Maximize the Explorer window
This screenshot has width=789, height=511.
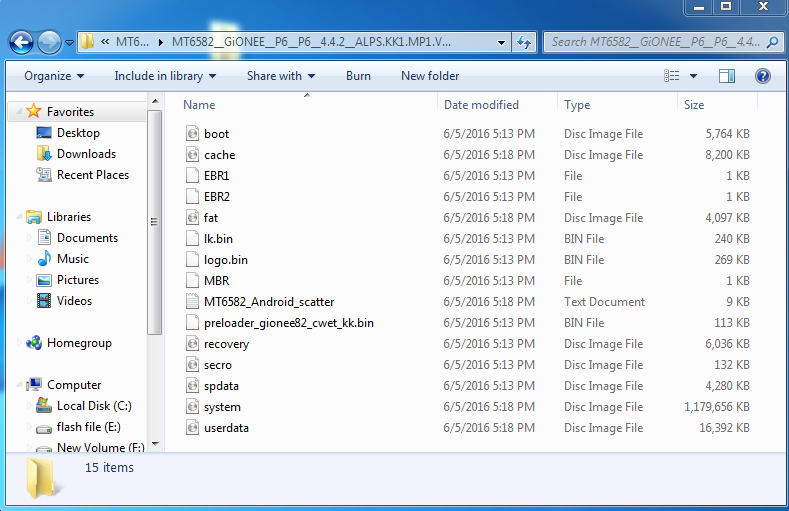(726, 7)
